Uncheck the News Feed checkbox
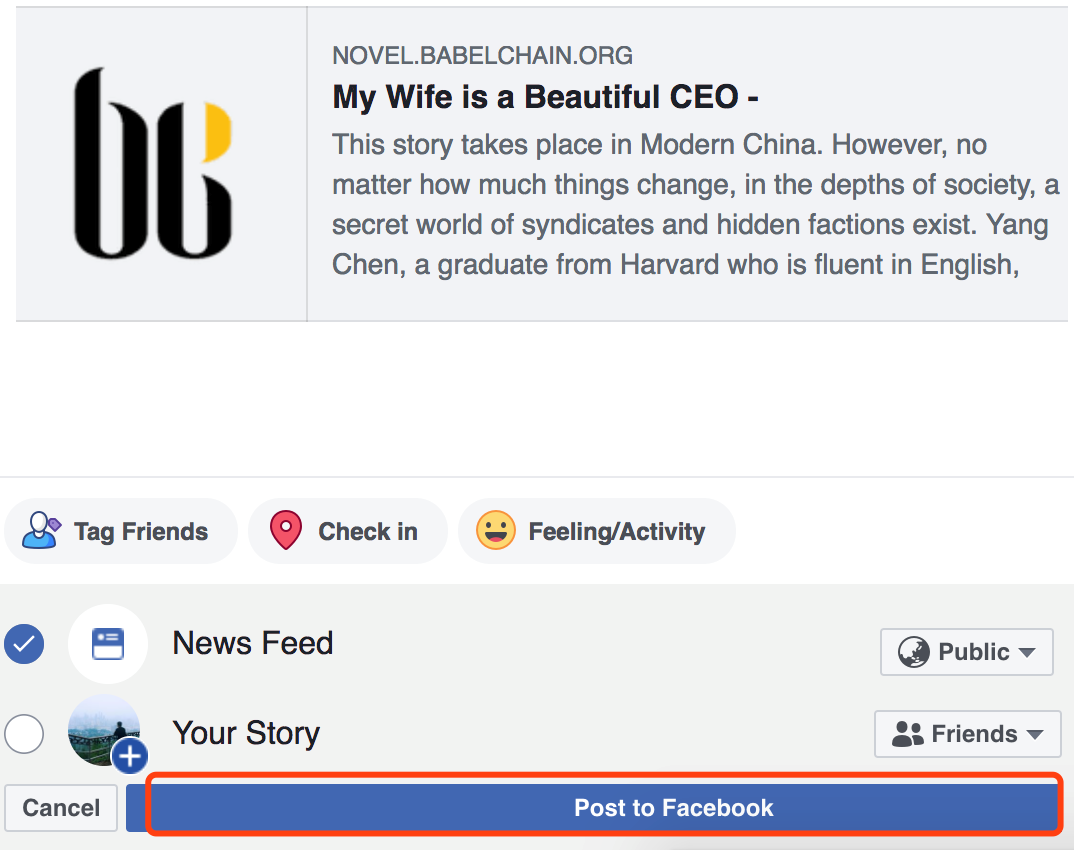 24,644
